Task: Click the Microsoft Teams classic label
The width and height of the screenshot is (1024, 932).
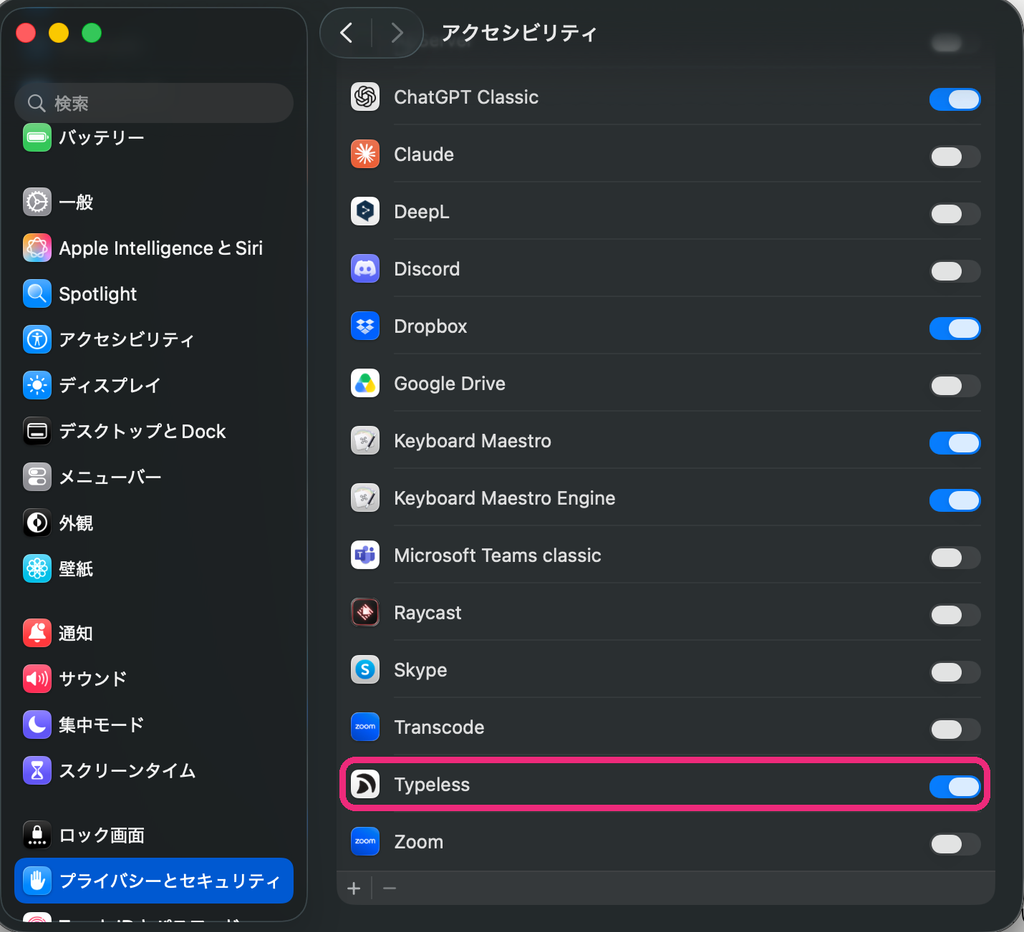Action: [x=498, y=556]
